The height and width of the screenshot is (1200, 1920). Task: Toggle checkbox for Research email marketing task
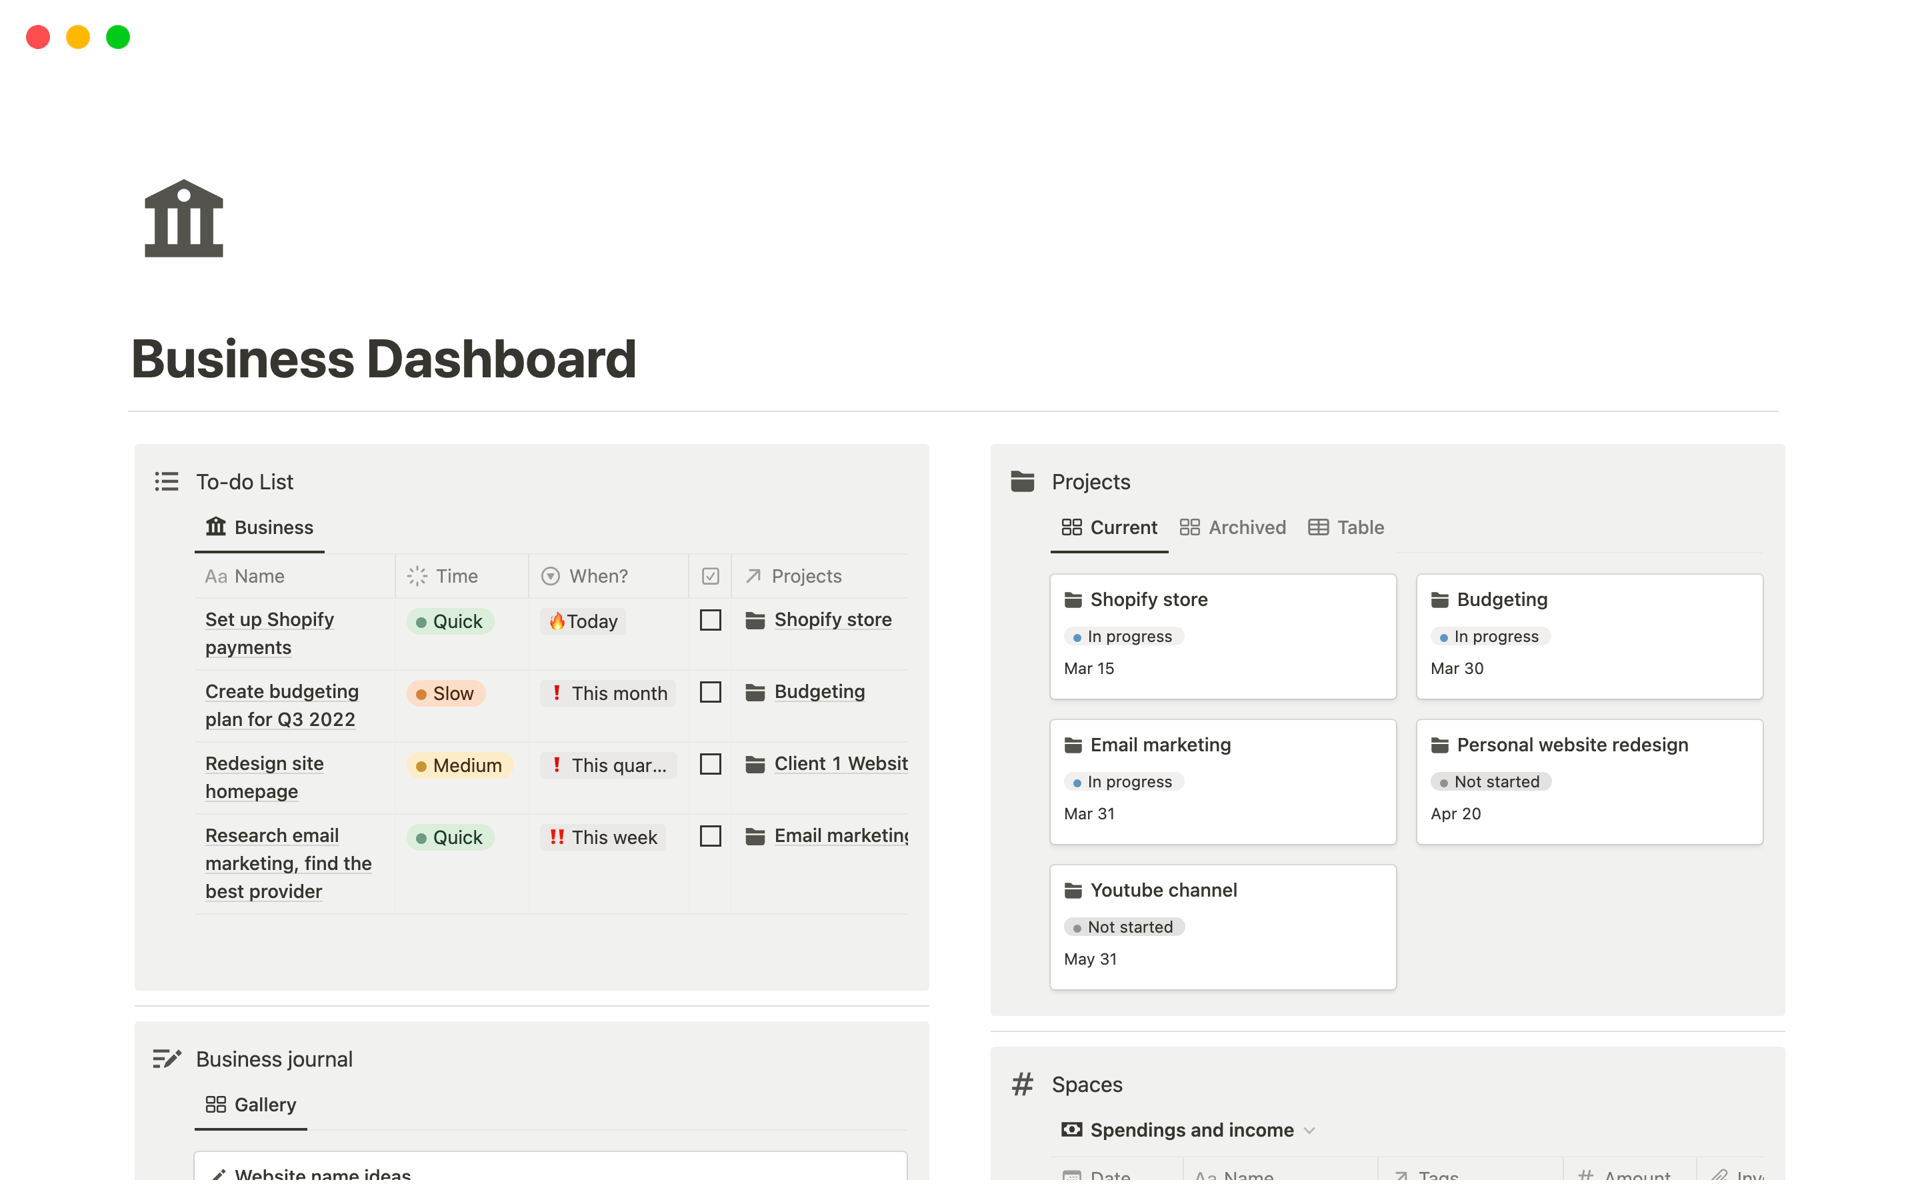coord(709,836)
